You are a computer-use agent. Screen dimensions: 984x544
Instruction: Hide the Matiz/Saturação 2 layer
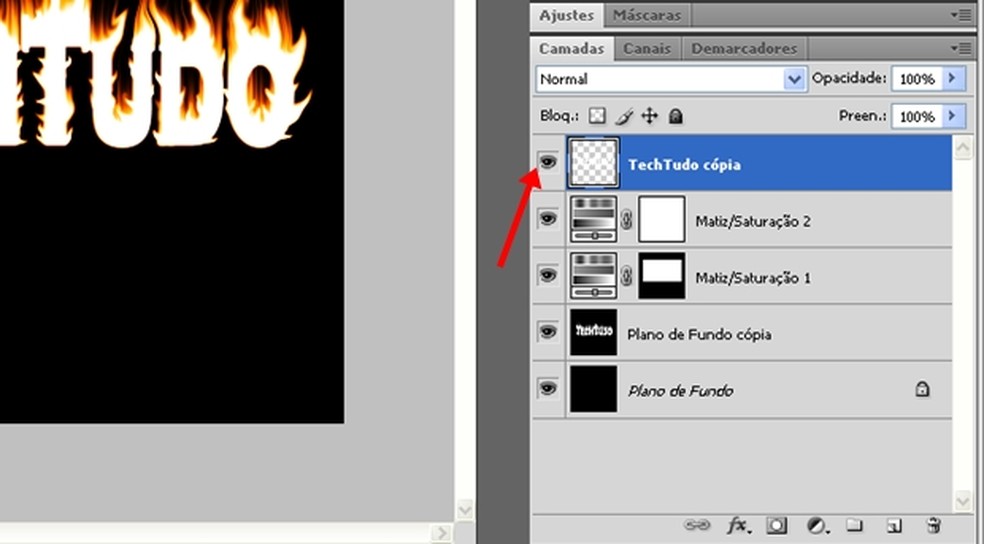point(548,219)
